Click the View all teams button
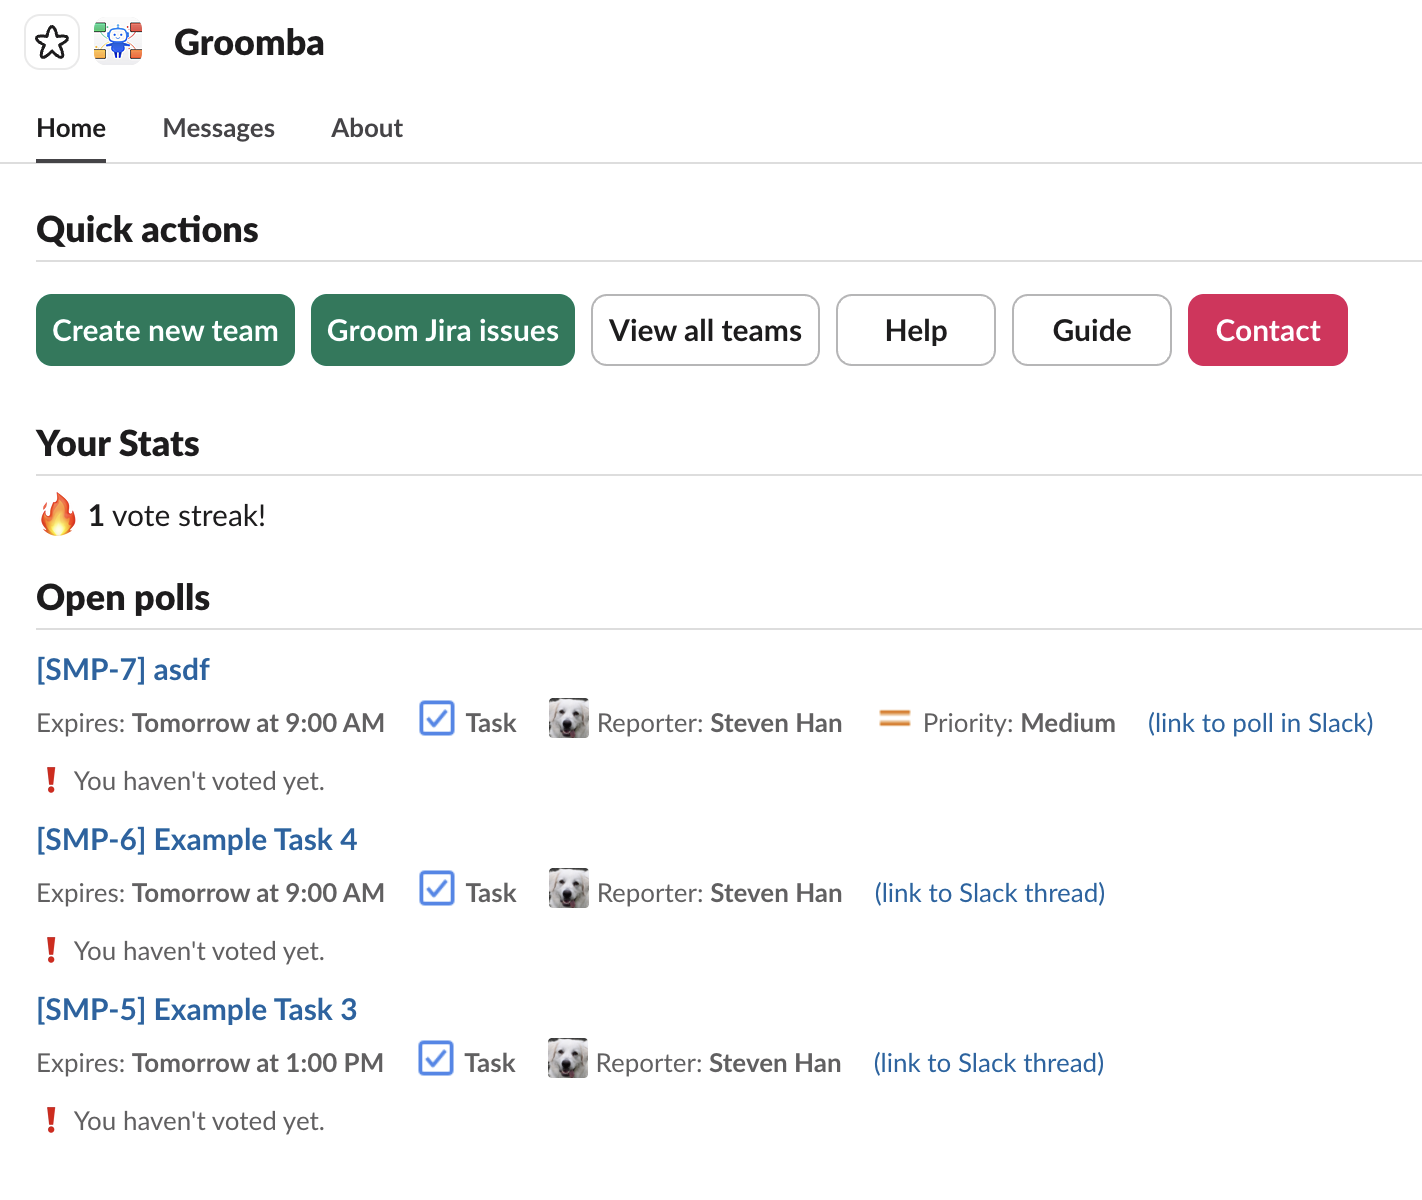The image size is (1422, 1200). [x=705, y=330]
